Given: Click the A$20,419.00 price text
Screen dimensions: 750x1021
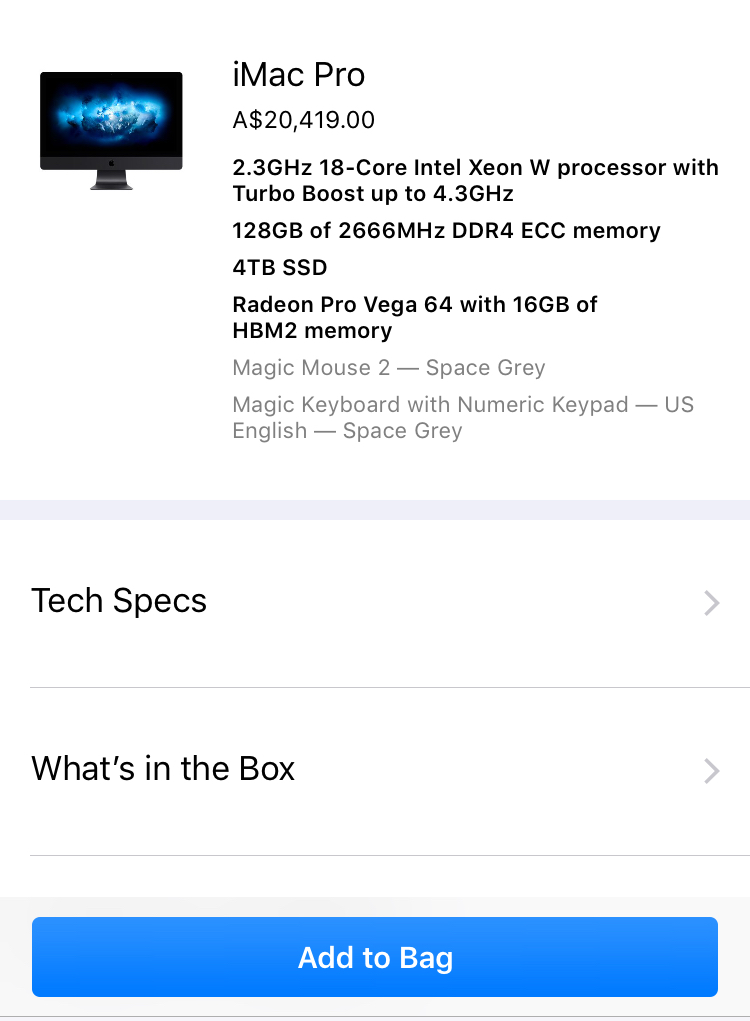Looking at the screenshot, I should pos(303,121).
